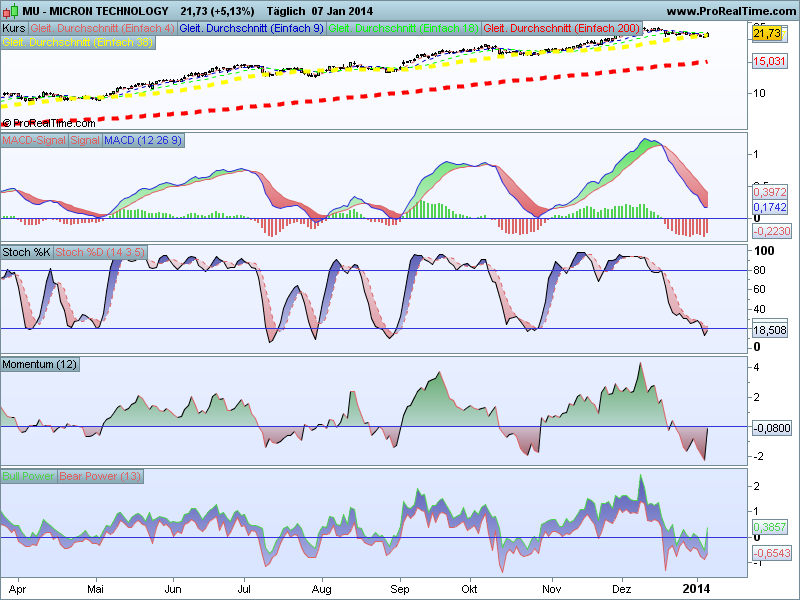
Task: Click Gleit. Durchschnitt (Einfach 200) label
Action: click(561, 28)
